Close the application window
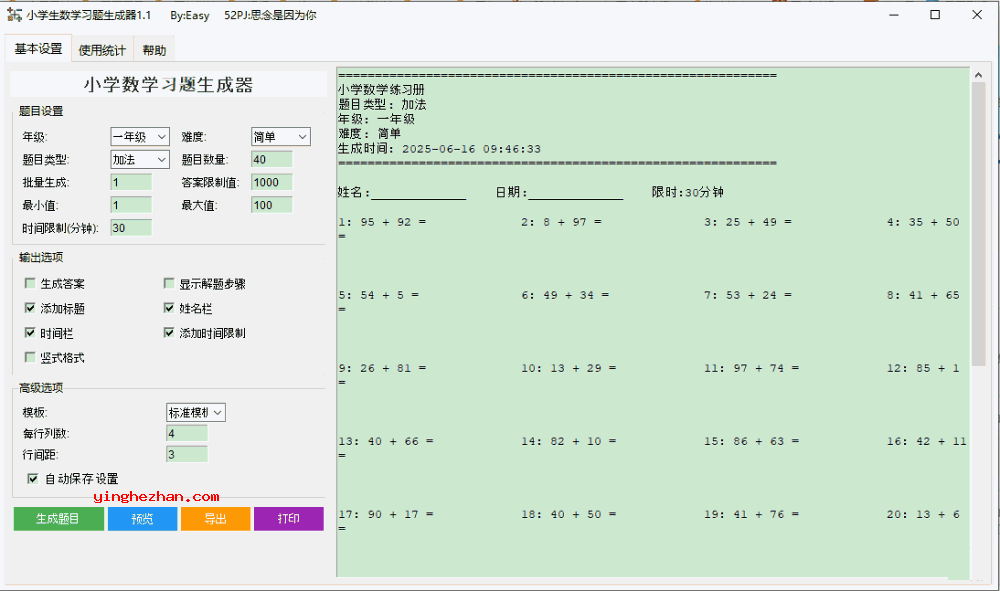 point(977,15)
